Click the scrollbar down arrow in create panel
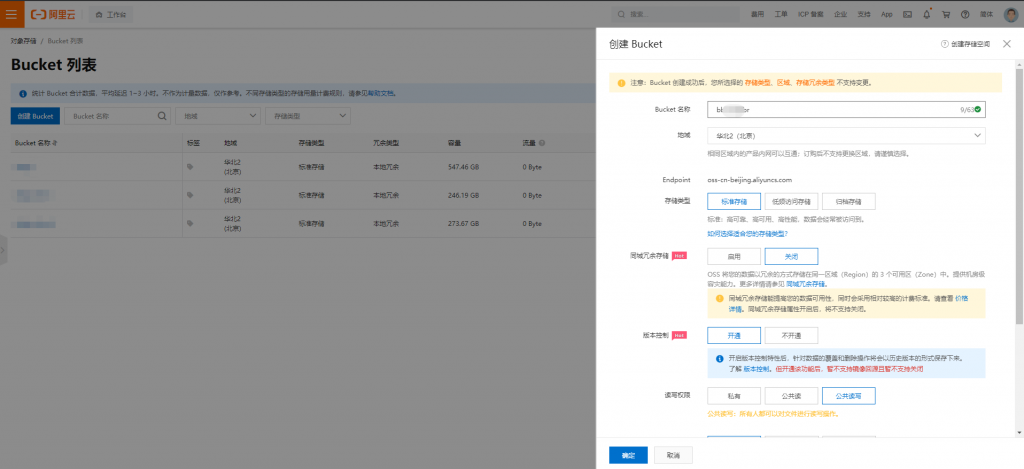The image size is (1024, 469). point(1019,432)
